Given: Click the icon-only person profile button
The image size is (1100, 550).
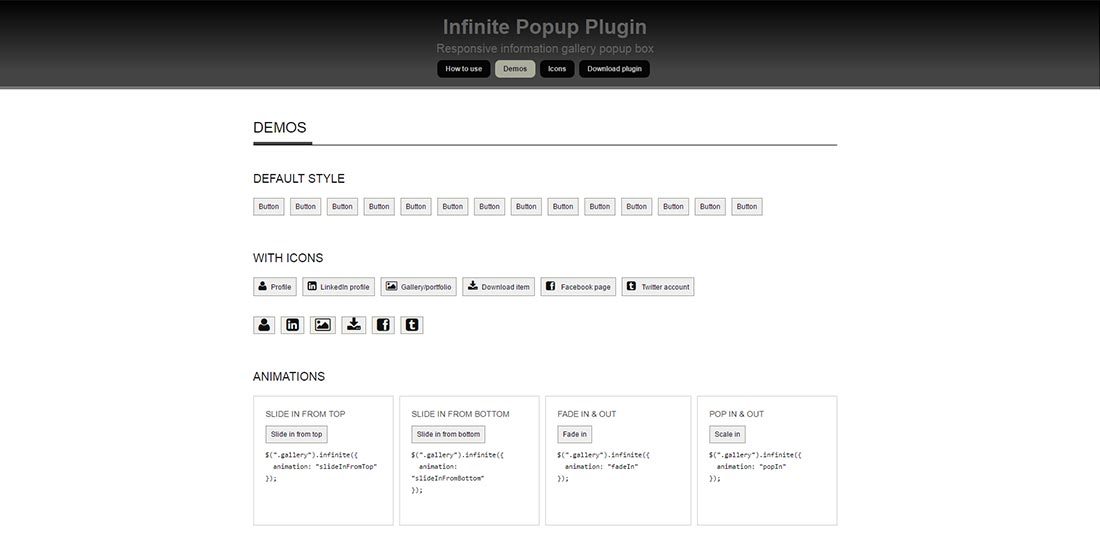Looking at the screenshot, I should tap(264, 325).
